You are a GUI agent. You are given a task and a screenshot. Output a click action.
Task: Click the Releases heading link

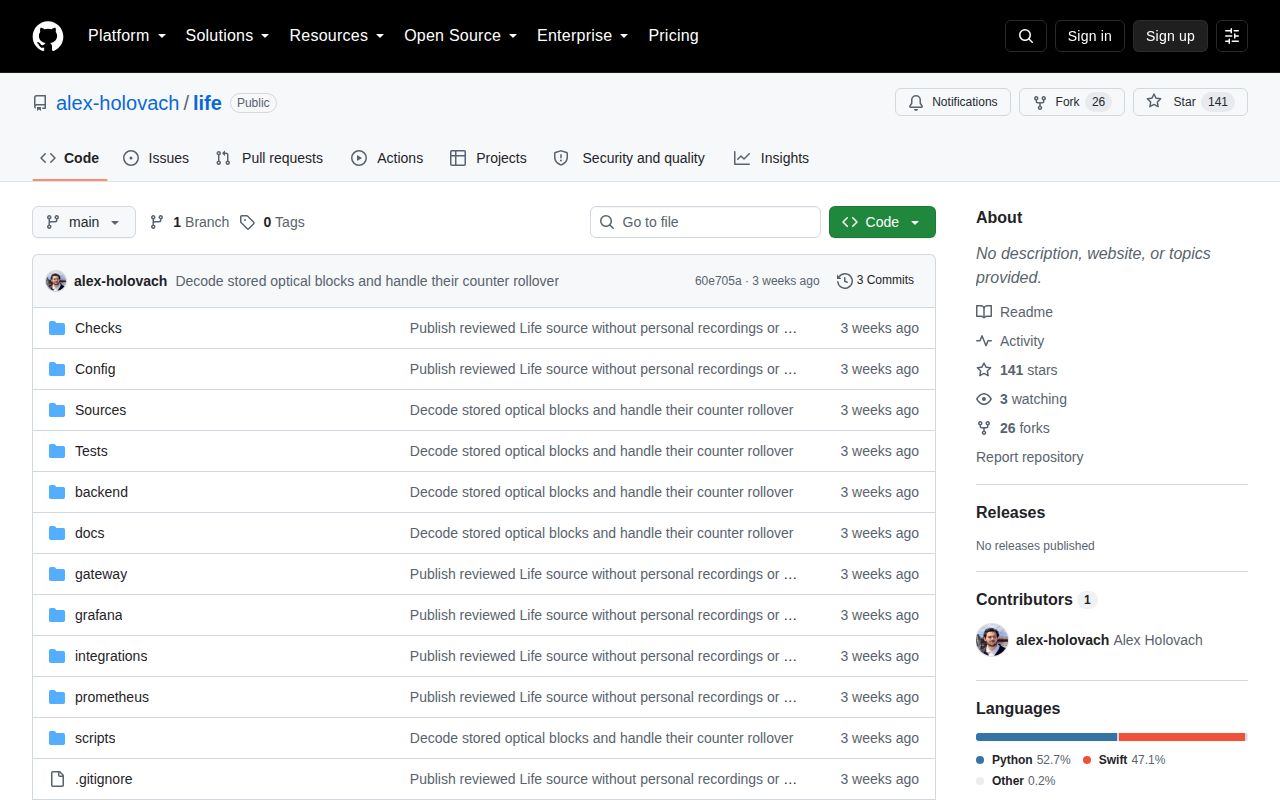coord(1010,512)
